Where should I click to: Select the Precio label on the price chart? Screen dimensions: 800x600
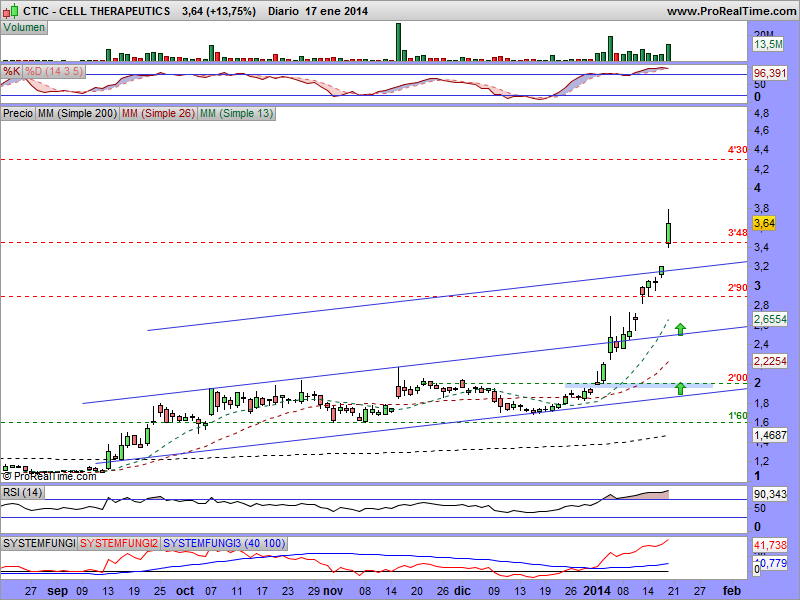pyautogui.click(x=18, y=113)
